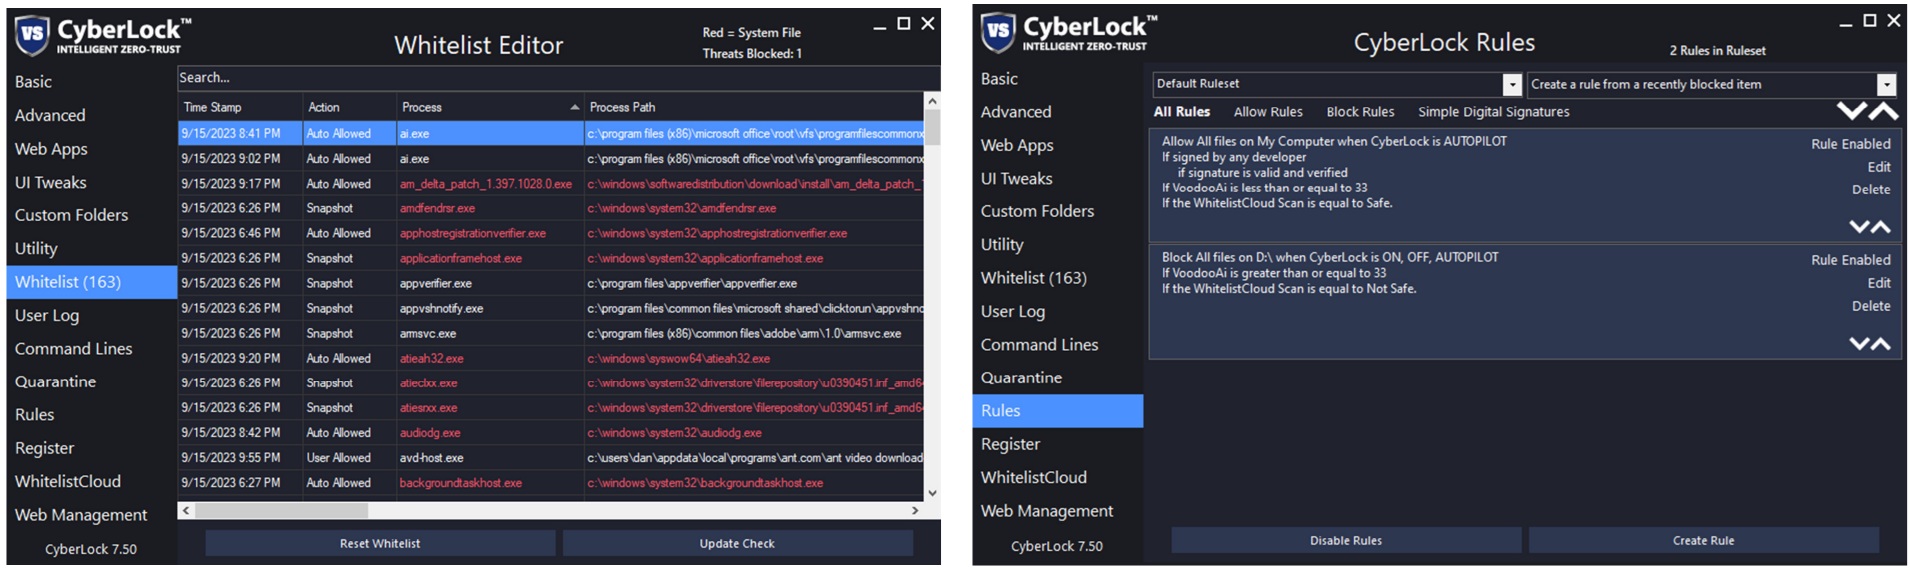Click whitelist horizontal scroll-right arrow
The width and height of the screenshot is (1910, 570).
click(x=915, y=510)
